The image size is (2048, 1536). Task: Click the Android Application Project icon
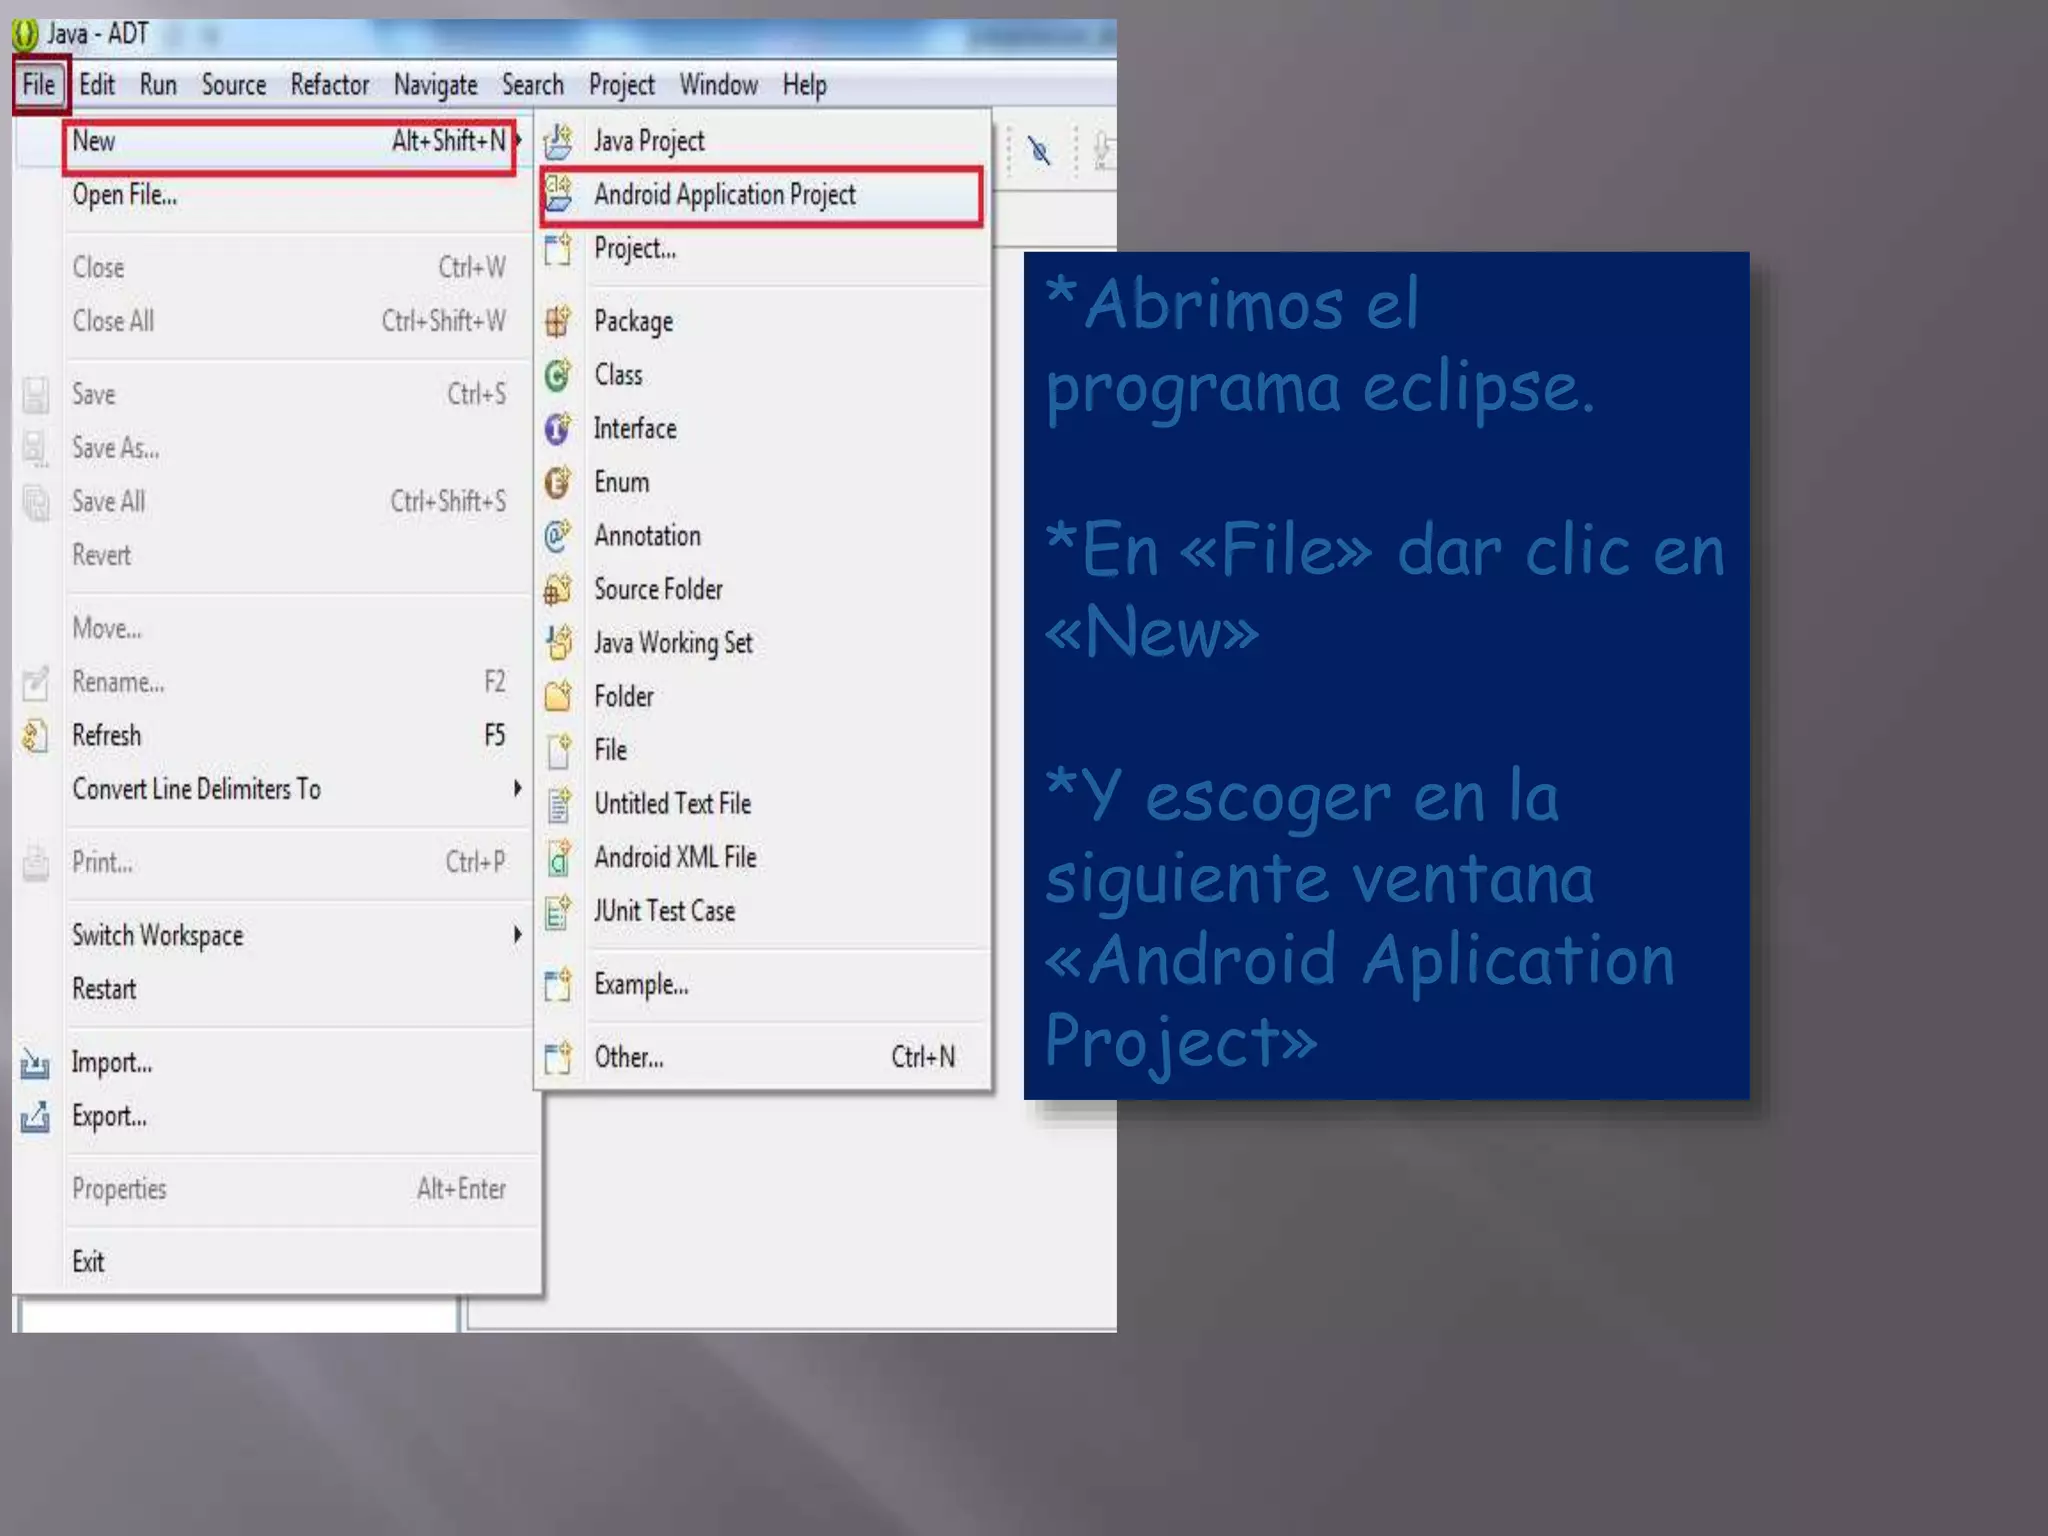(x=558, y=194)
